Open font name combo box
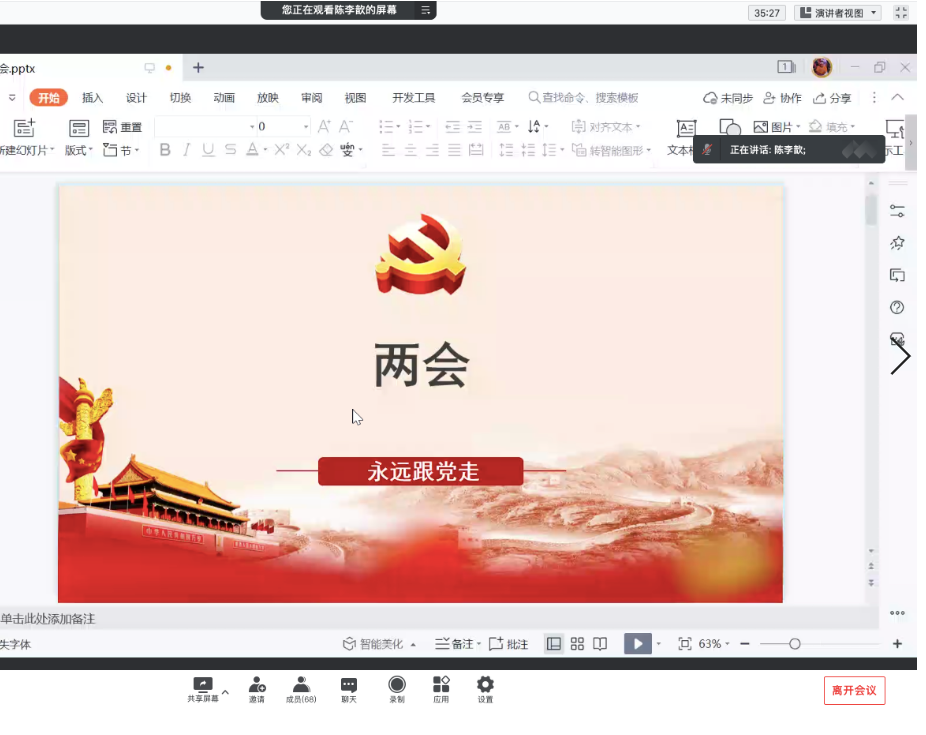Screen dimensions: 926x735 [x=205, y=126]
